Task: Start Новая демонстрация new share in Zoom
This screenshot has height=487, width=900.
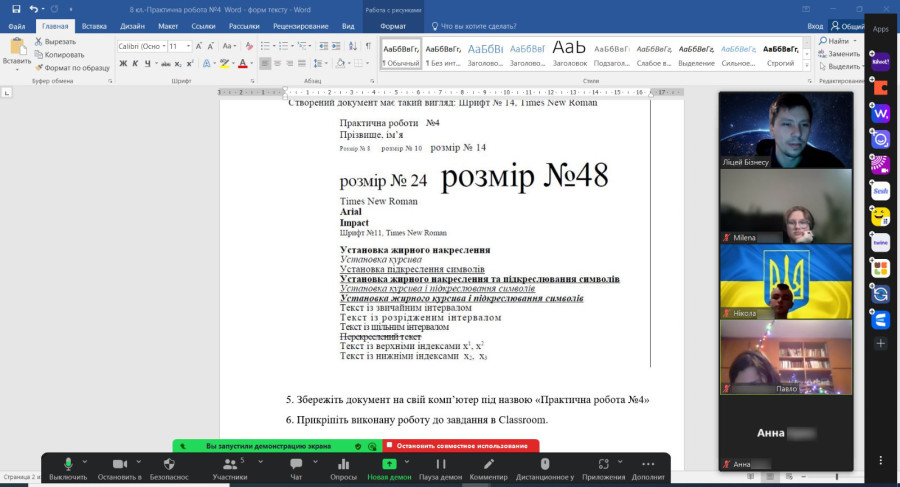Action: pos(389,469)
